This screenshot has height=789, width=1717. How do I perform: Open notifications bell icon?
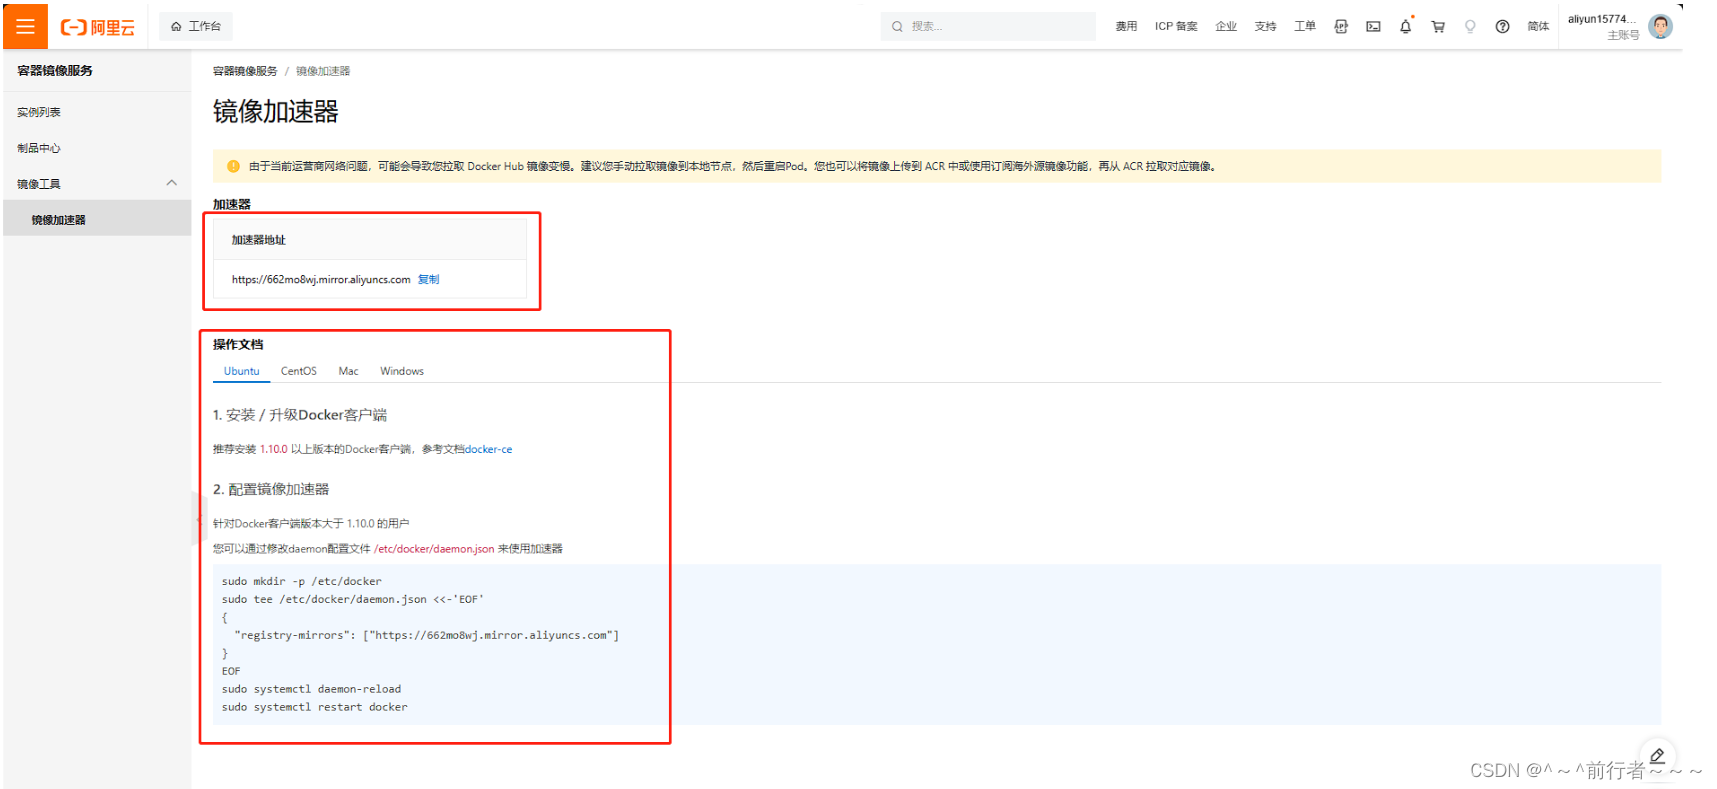tap(1406, 26)
